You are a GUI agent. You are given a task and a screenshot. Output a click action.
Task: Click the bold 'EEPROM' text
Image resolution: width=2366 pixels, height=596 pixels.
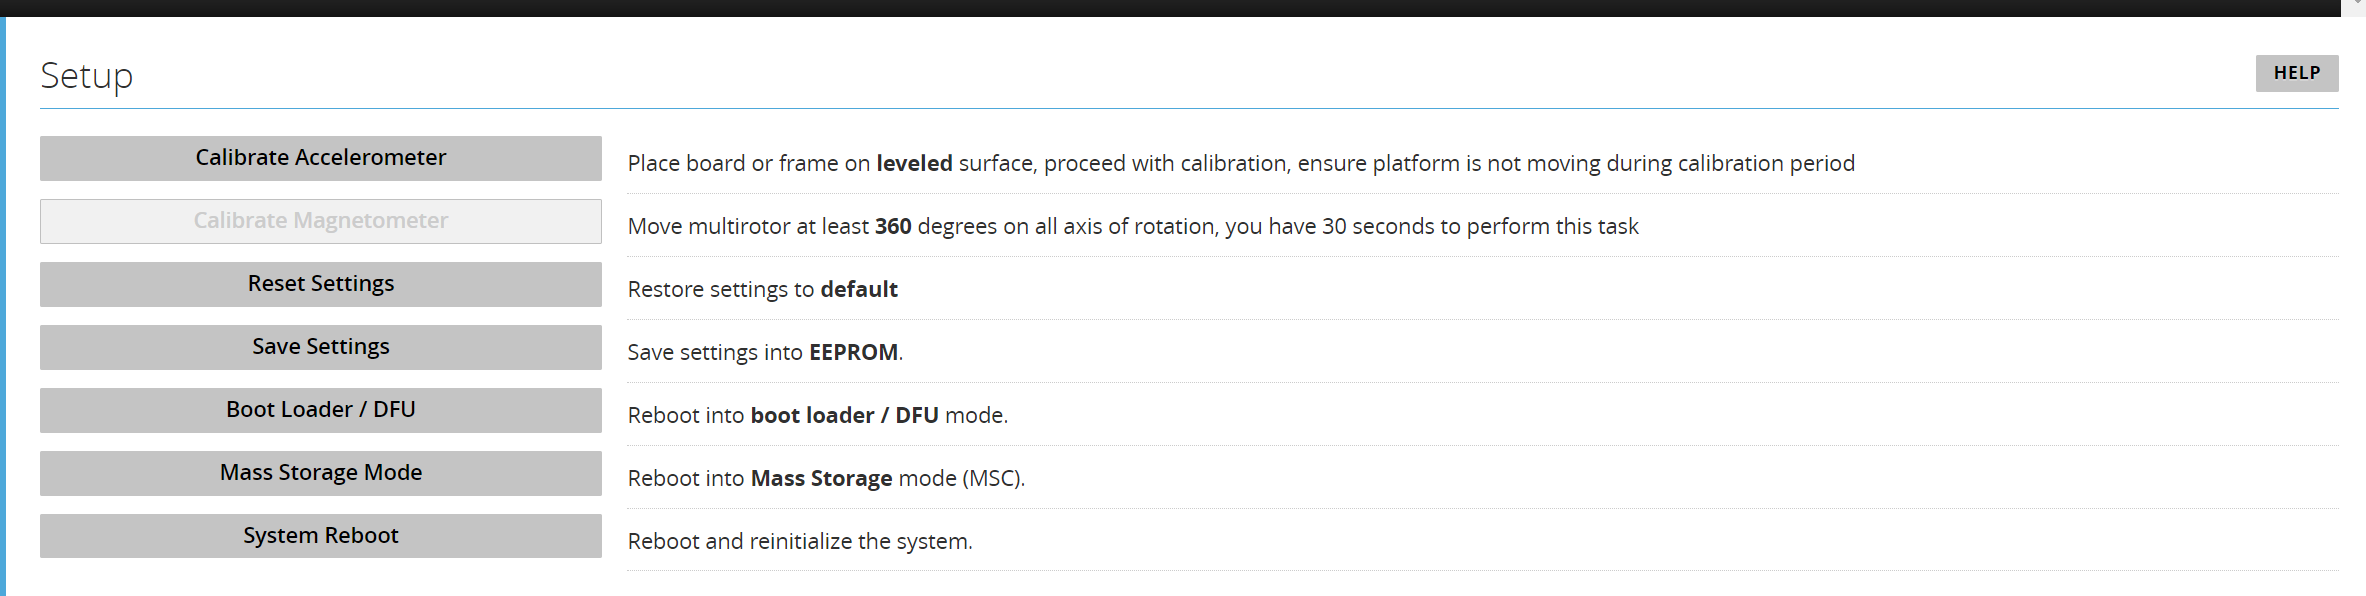pos(853,352)
